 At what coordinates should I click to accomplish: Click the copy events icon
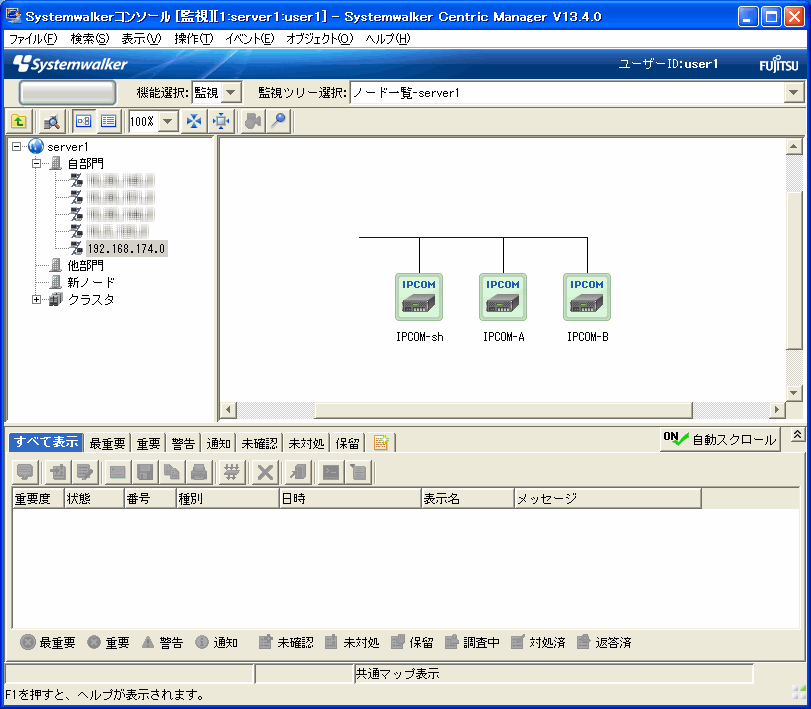coord(172,472)
